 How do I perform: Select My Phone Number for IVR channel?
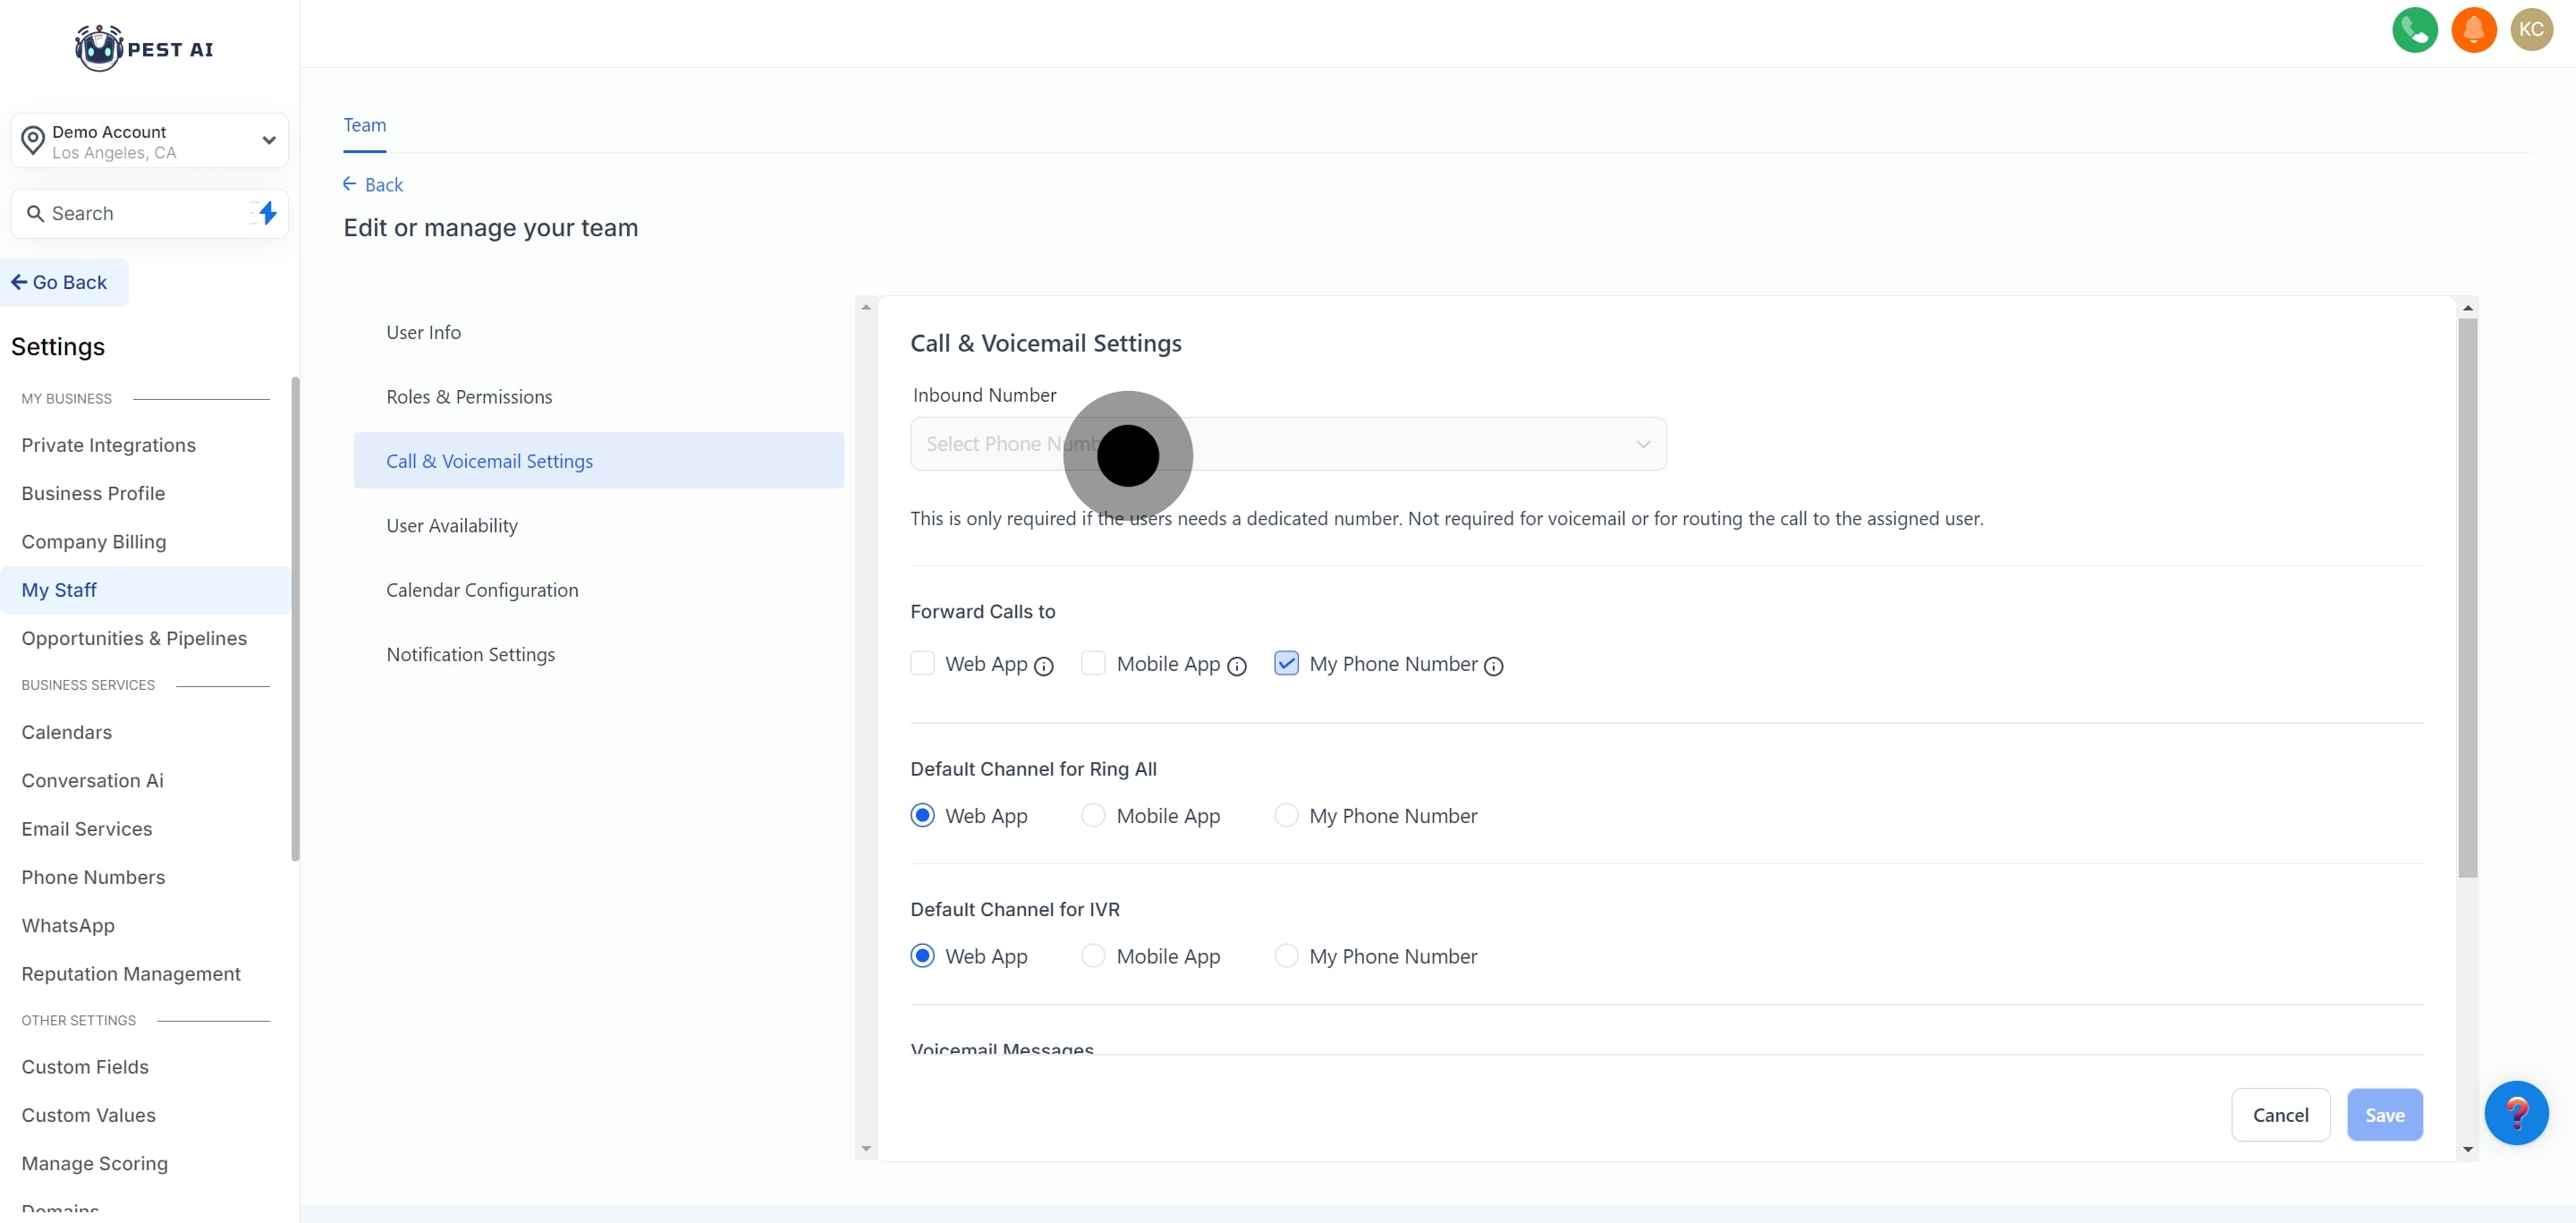1286,956
